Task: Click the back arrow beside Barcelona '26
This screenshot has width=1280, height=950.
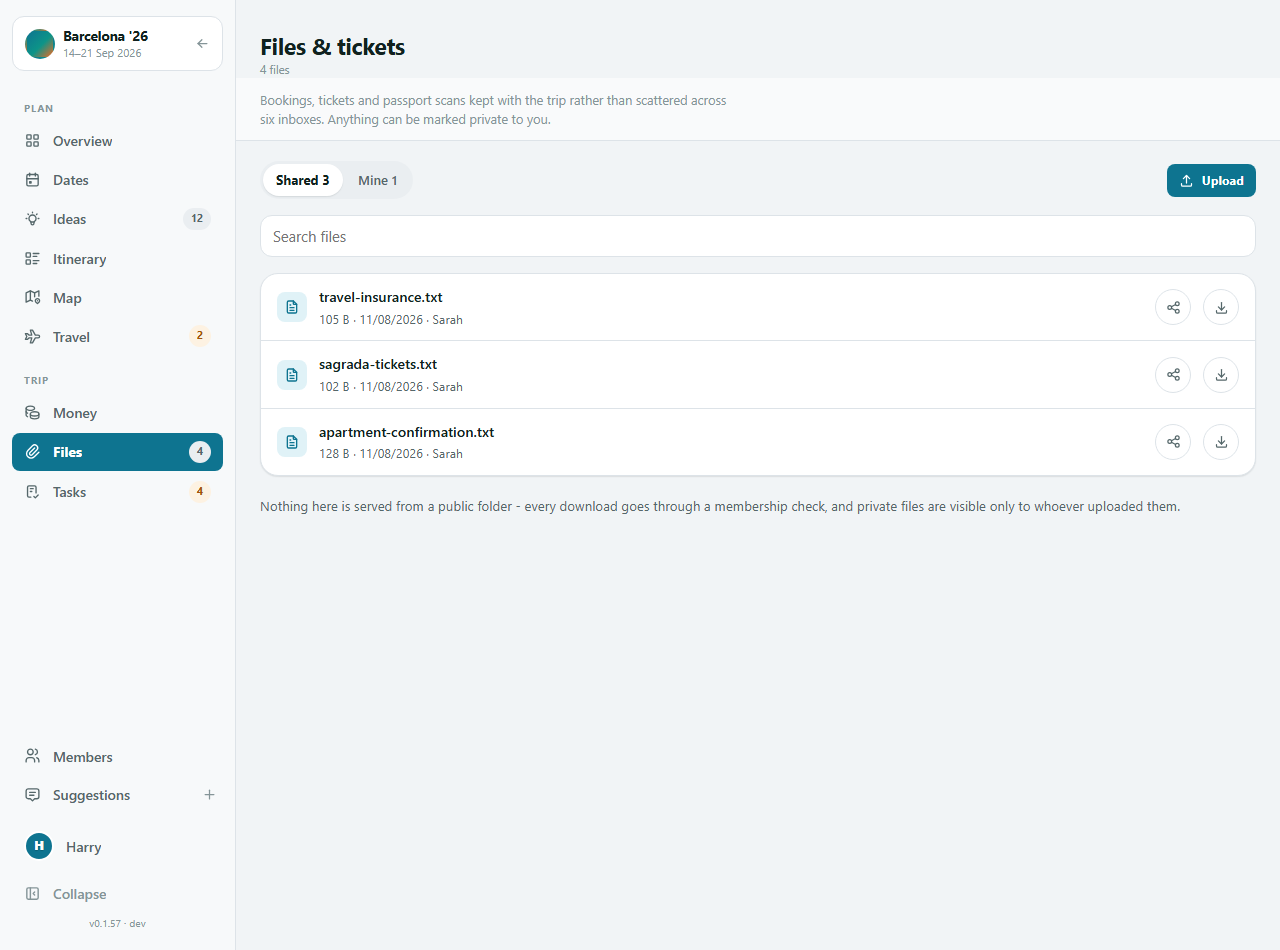Action: (202, 44)
